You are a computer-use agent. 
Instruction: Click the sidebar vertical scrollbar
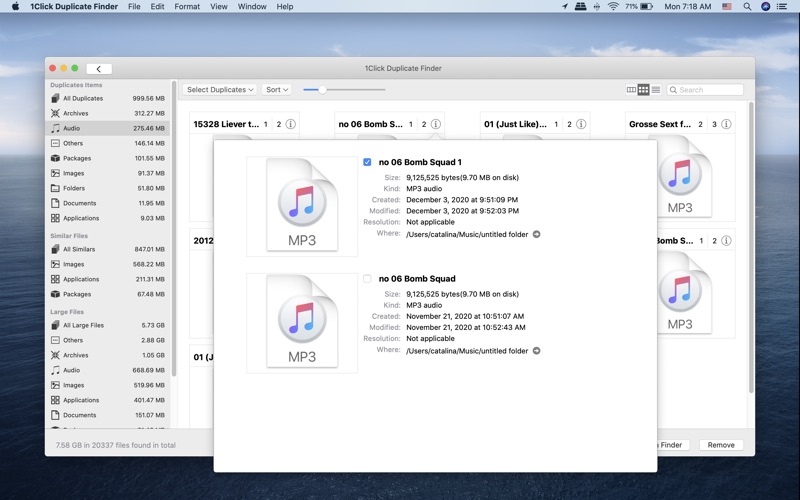174,229
